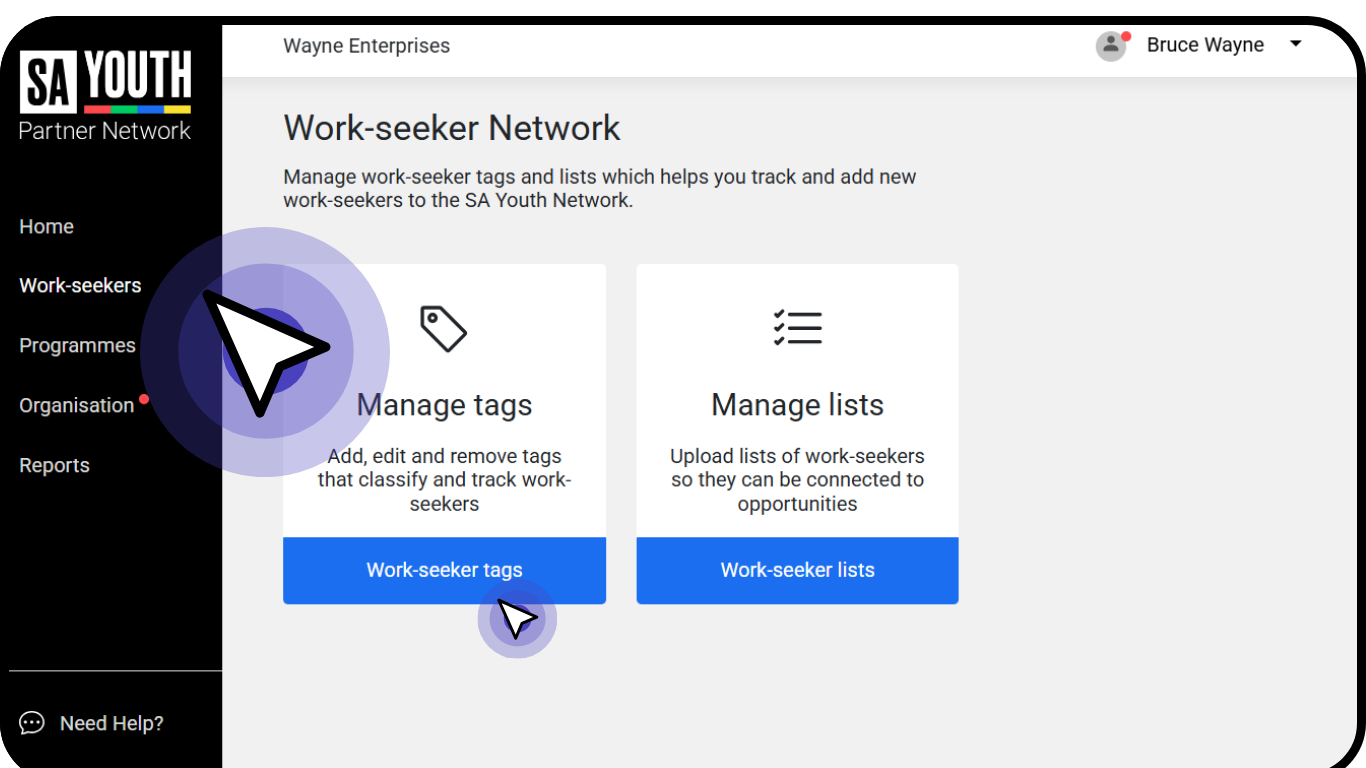Click the Work-seeker Network page title
The image size is (1366, 768).
pyautogui.click(x=451, y=128)
